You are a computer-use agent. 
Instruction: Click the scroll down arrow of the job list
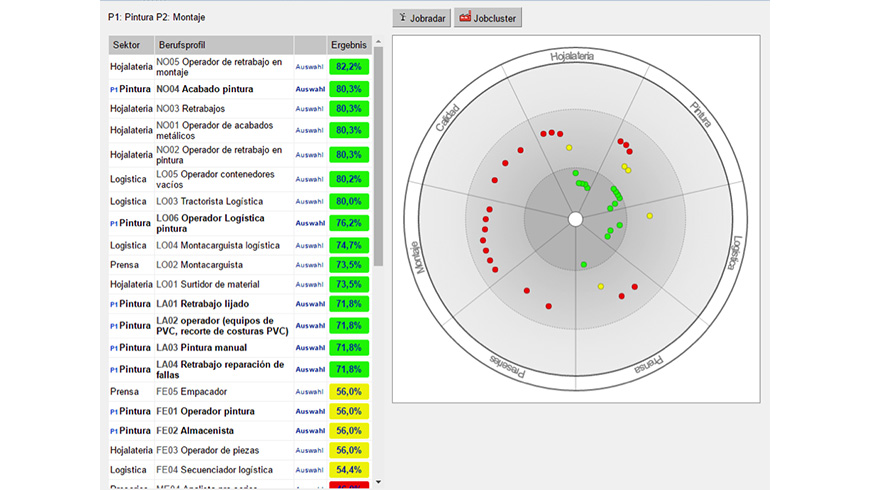click(378, 482)
